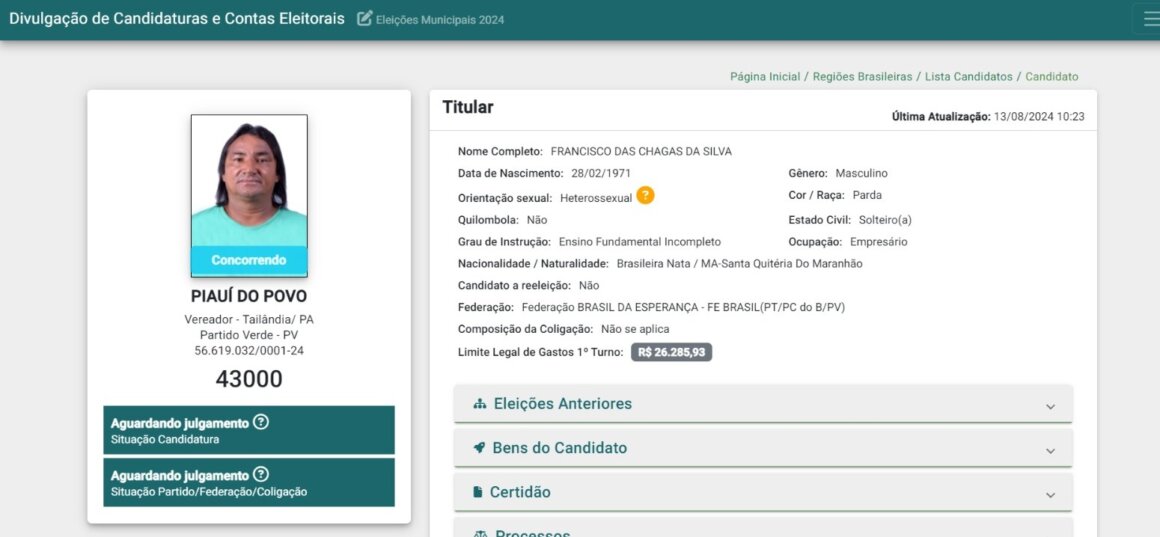The image size is (1160, 537).
Task: Expand the Bens do Candidato section
Action: coord(763,448)
